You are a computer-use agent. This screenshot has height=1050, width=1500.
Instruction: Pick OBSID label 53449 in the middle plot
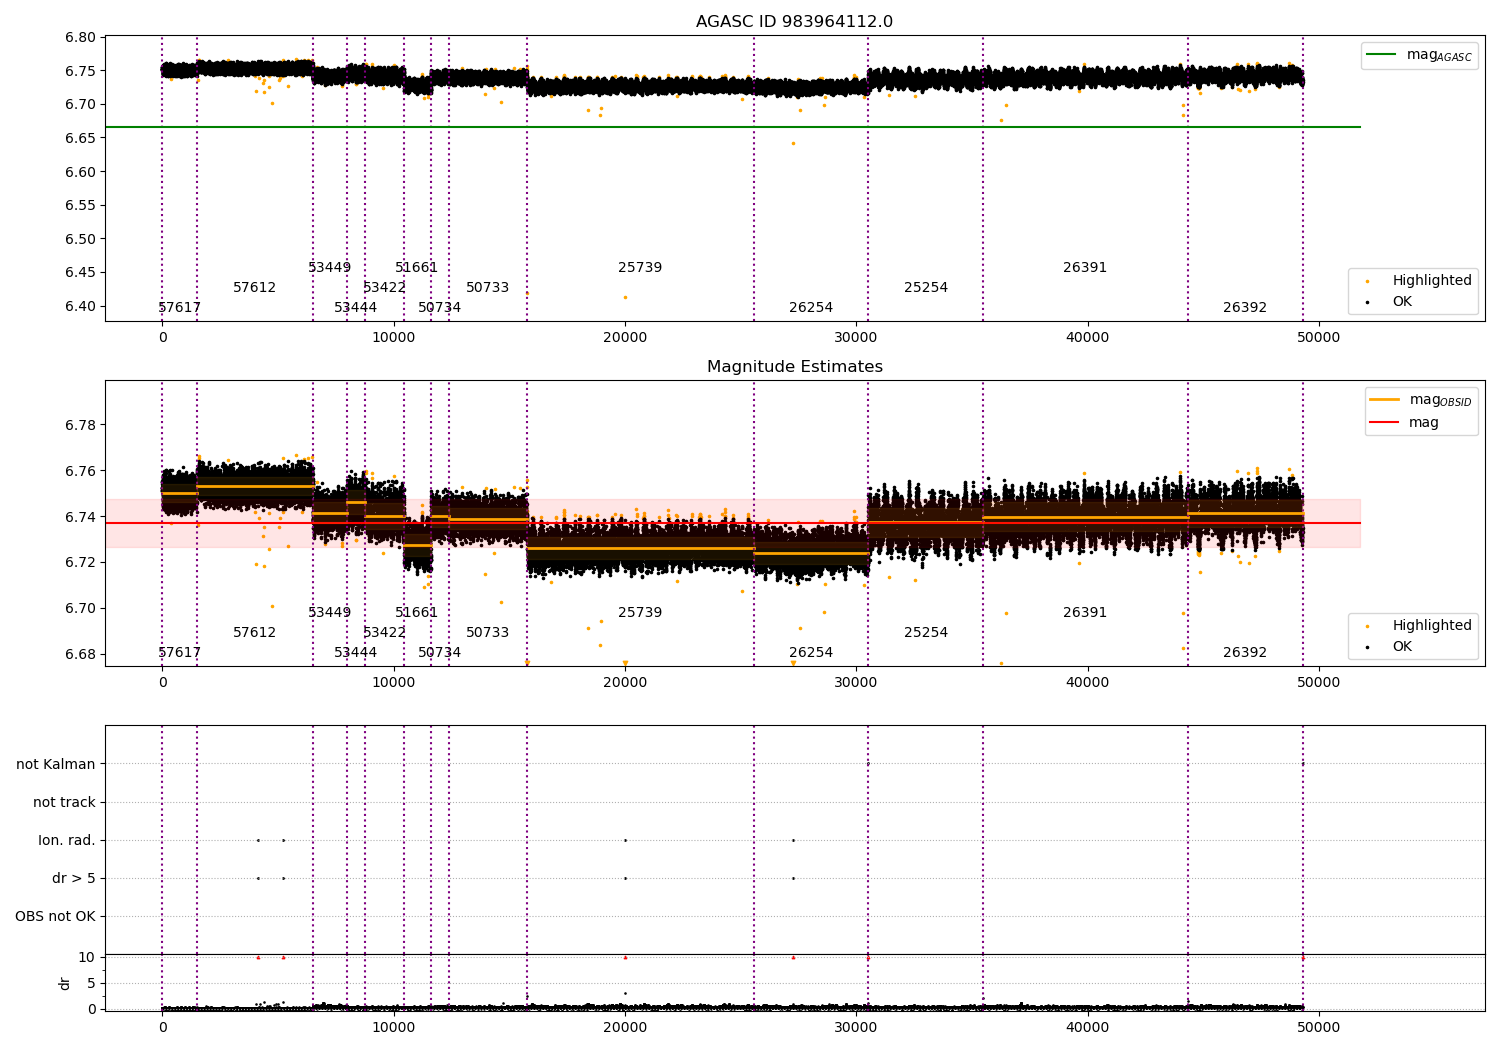330,613
